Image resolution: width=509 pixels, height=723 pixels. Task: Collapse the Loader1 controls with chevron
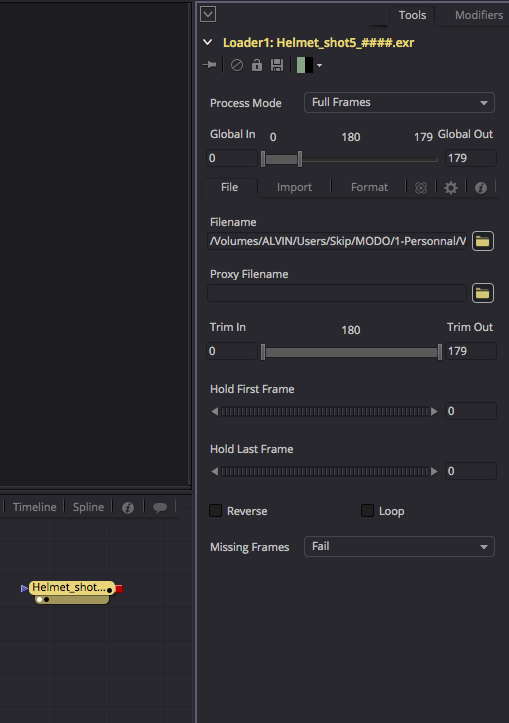click(208, 42)
